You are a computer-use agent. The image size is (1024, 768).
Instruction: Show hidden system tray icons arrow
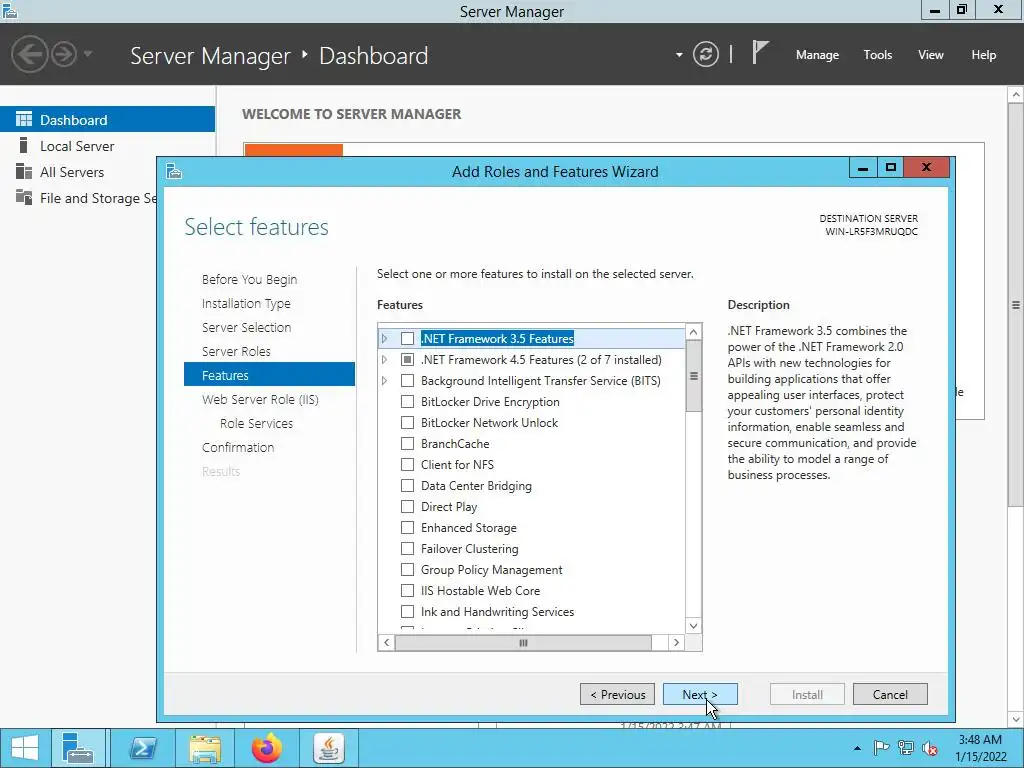[x=857, y=748]
